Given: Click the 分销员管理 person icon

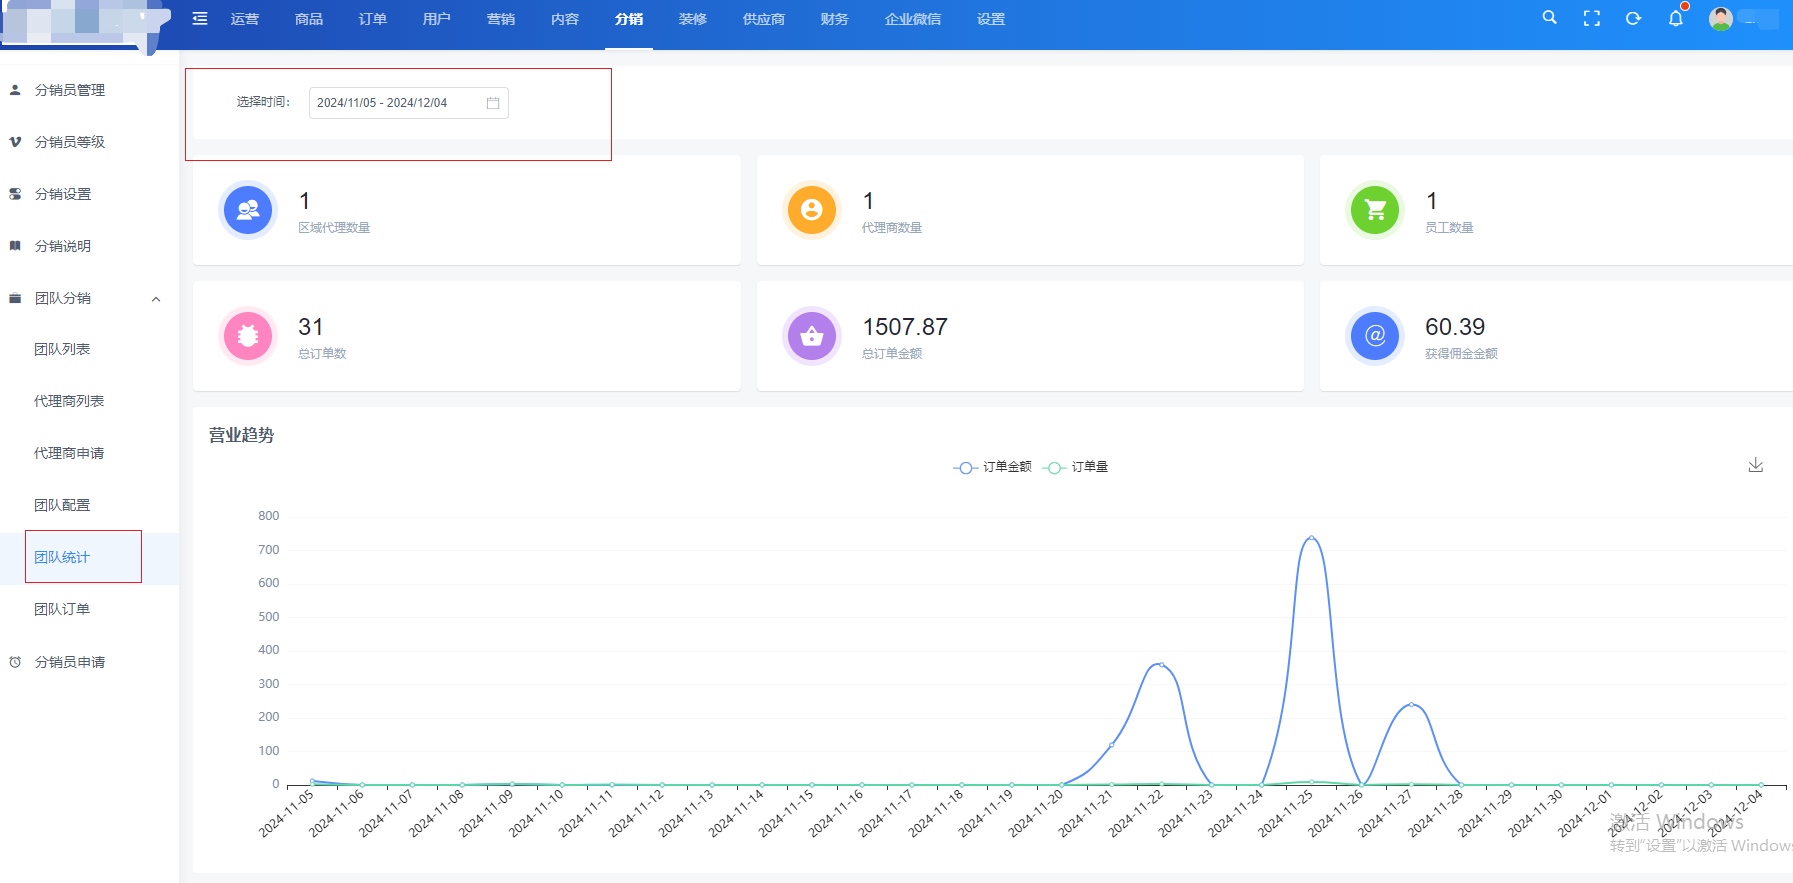Looking at the screenshot, I should (15, 90).
